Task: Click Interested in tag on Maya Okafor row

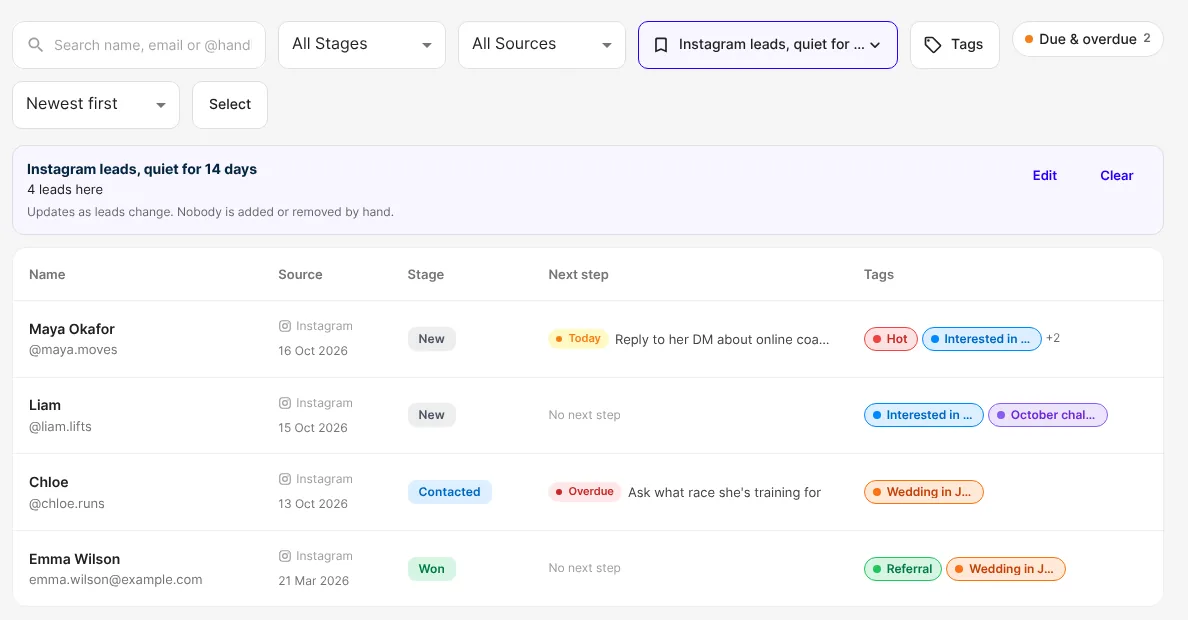Action: tap(982, 339)
